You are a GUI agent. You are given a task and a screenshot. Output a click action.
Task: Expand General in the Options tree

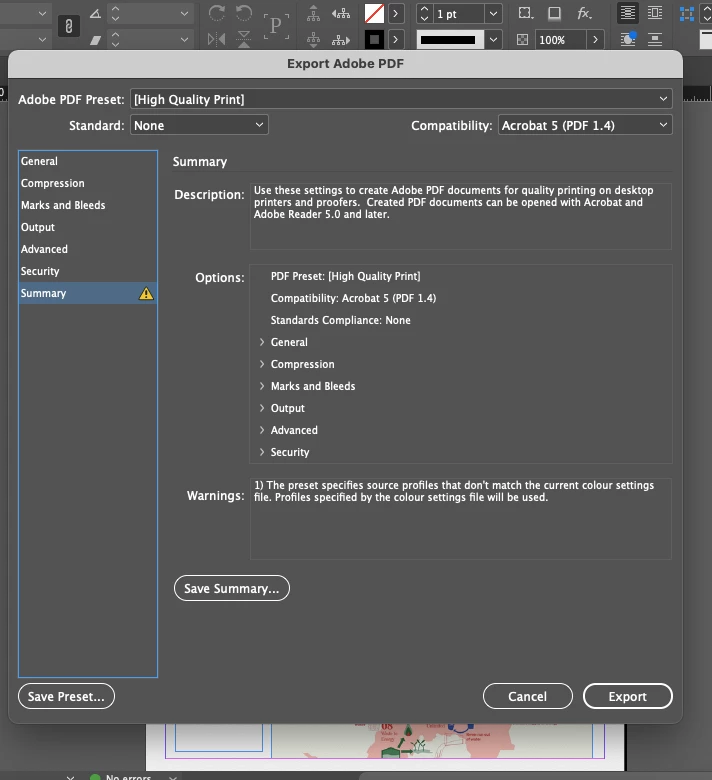point(262,342)
